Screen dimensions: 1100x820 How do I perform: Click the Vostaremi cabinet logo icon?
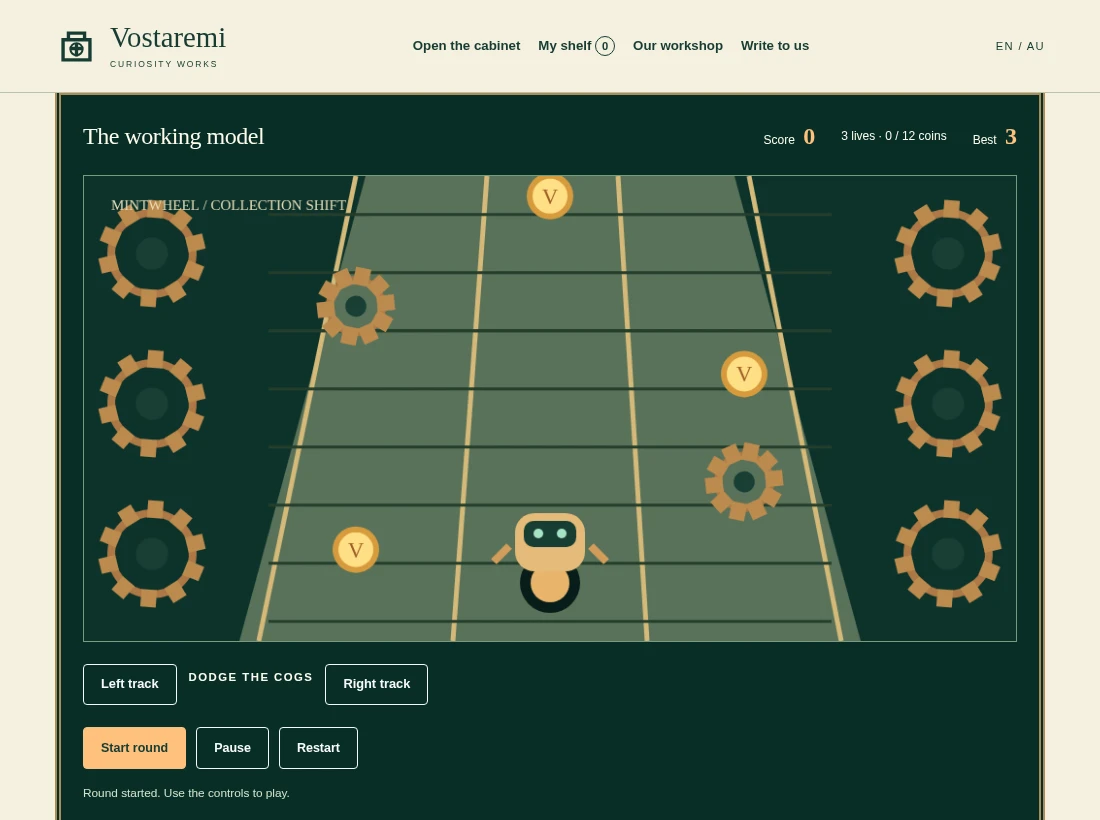tap(76, 46)
